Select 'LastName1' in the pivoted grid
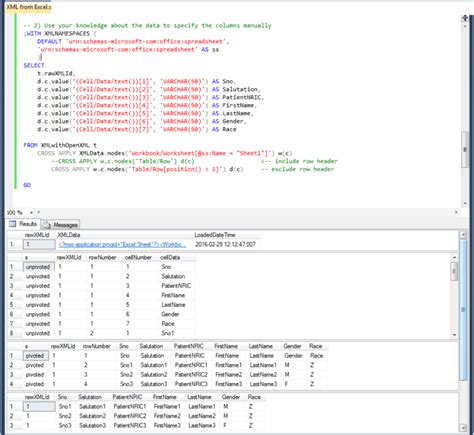This screenshot has width=474, height=435. click(263, 365)
